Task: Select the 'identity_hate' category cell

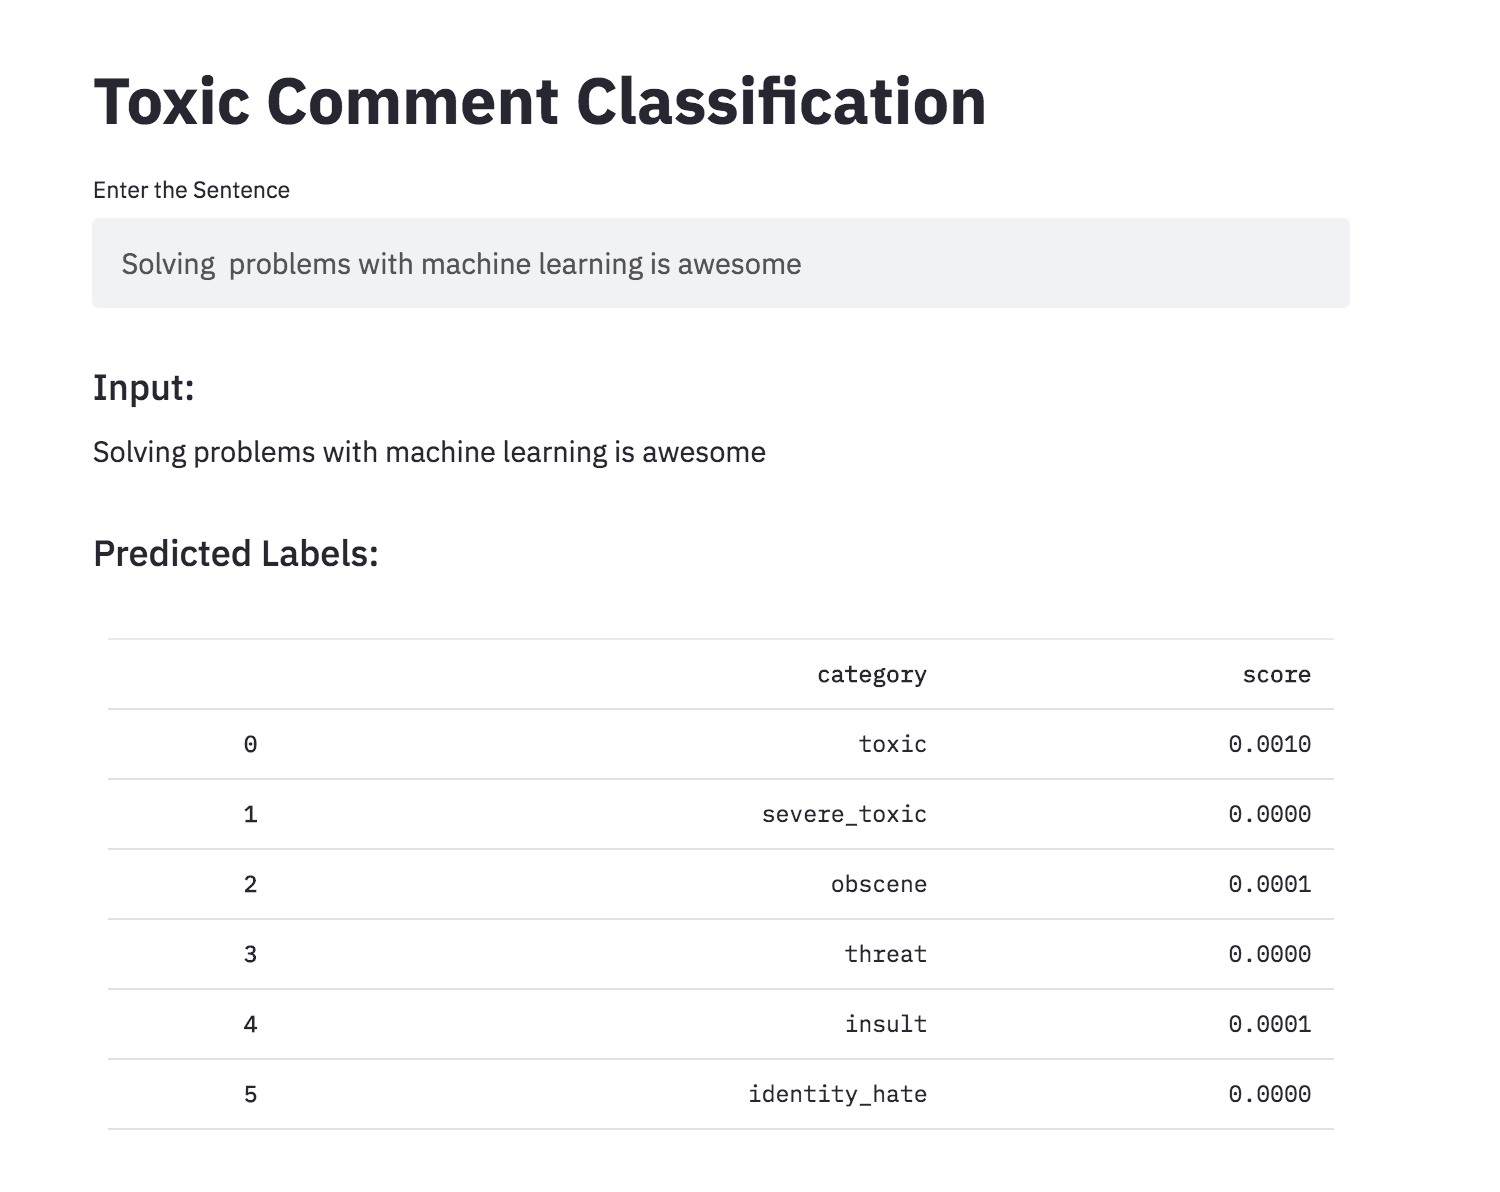Action: [x=837, y=1094]
